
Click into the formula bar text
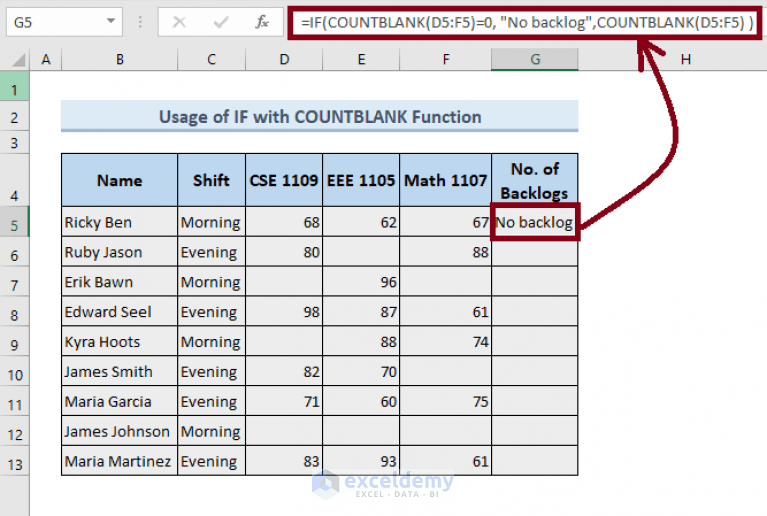526,22
